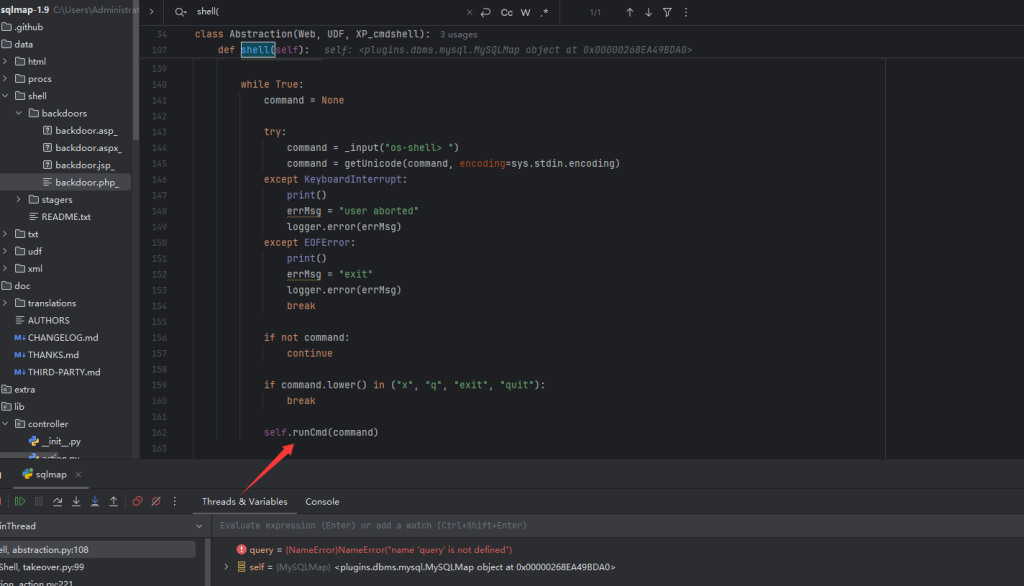The width and height of the screenshot is (1024, 586).
Task: Click the Step Out debug icon
Action: pos(114,502)
